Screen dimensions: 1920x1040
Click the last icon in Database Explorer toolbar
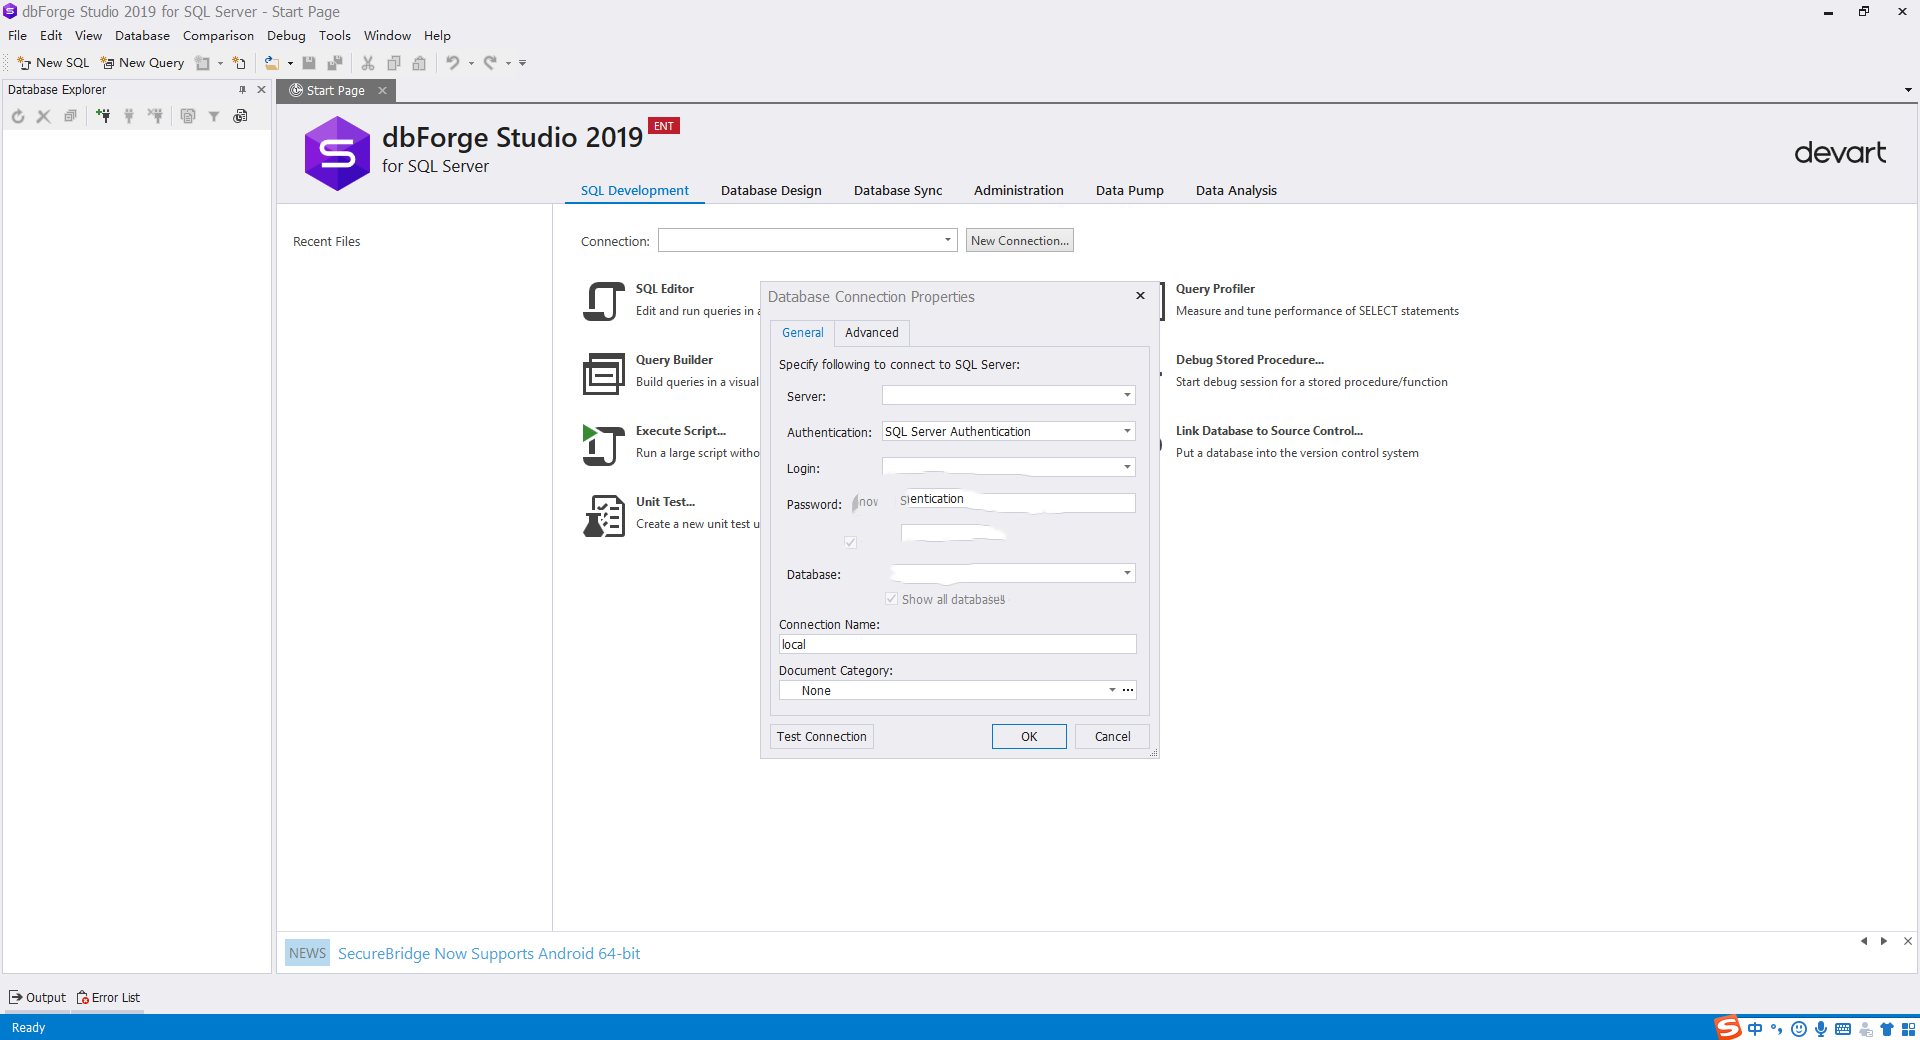pyautogui.click(x=240, y=116)
